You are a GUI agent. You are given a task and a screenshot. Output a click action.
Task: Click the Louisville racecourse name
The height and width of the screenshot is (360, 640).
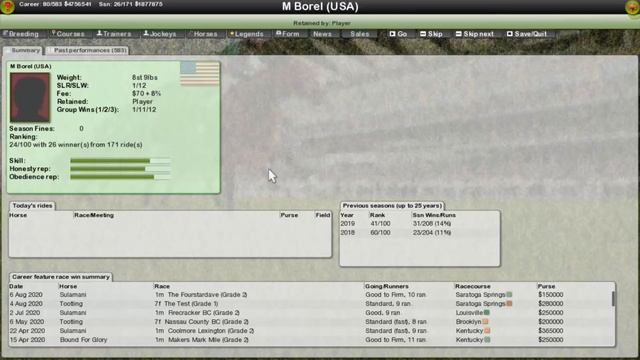[469, 313]
